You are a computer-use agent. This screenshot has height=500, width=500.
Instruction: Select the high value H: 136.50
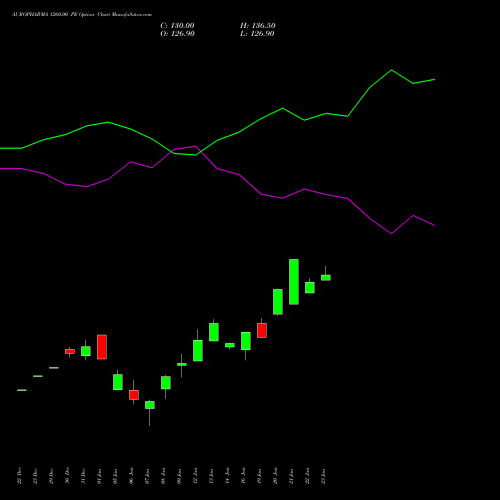[258, 26]
